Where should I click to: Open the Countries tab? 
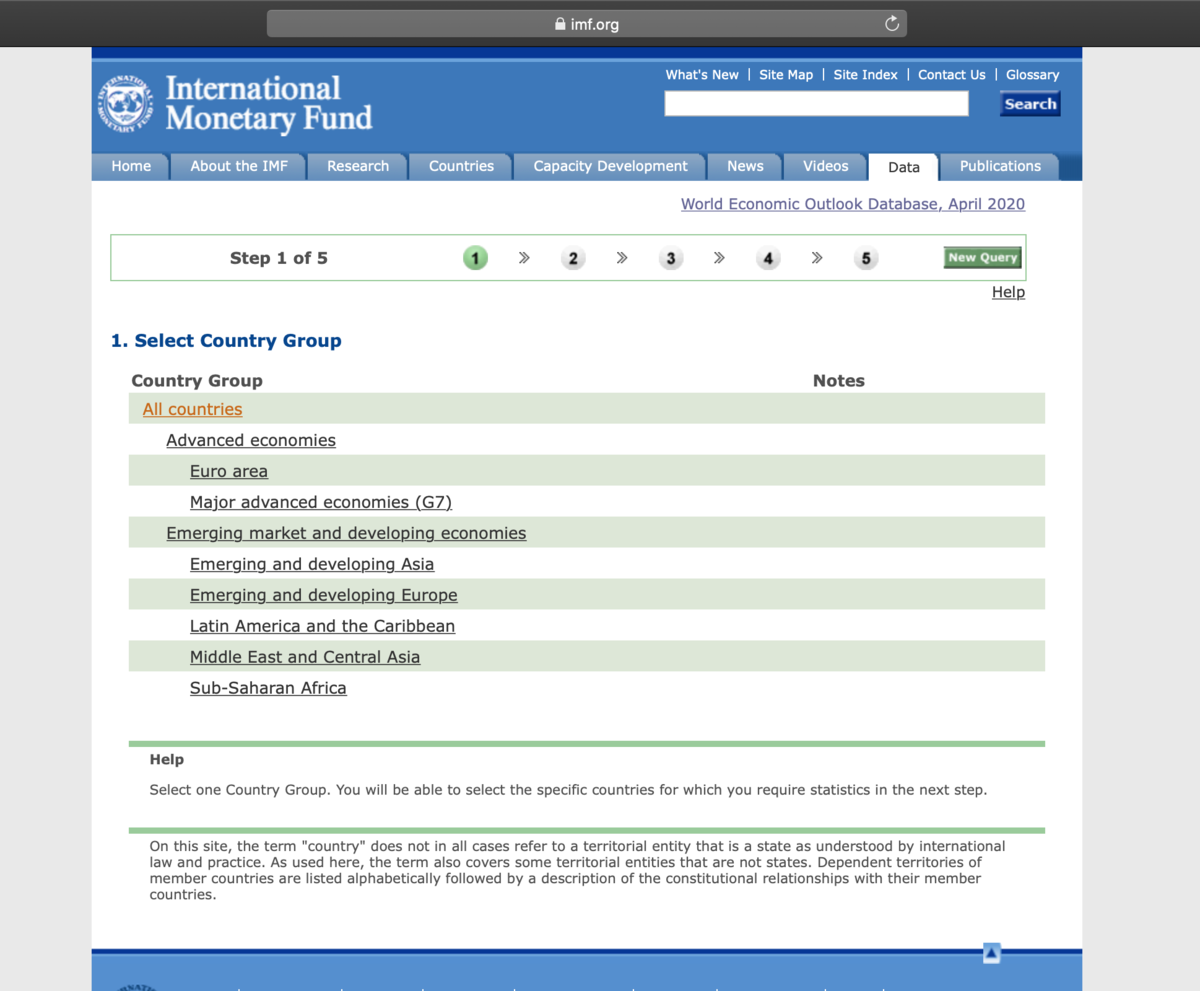tap(461, 167)
